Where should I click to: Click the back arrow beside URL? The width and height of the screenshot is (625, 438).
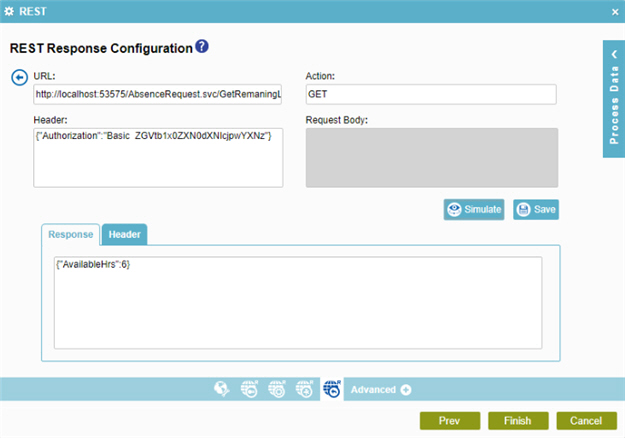(x=19, y=77)
